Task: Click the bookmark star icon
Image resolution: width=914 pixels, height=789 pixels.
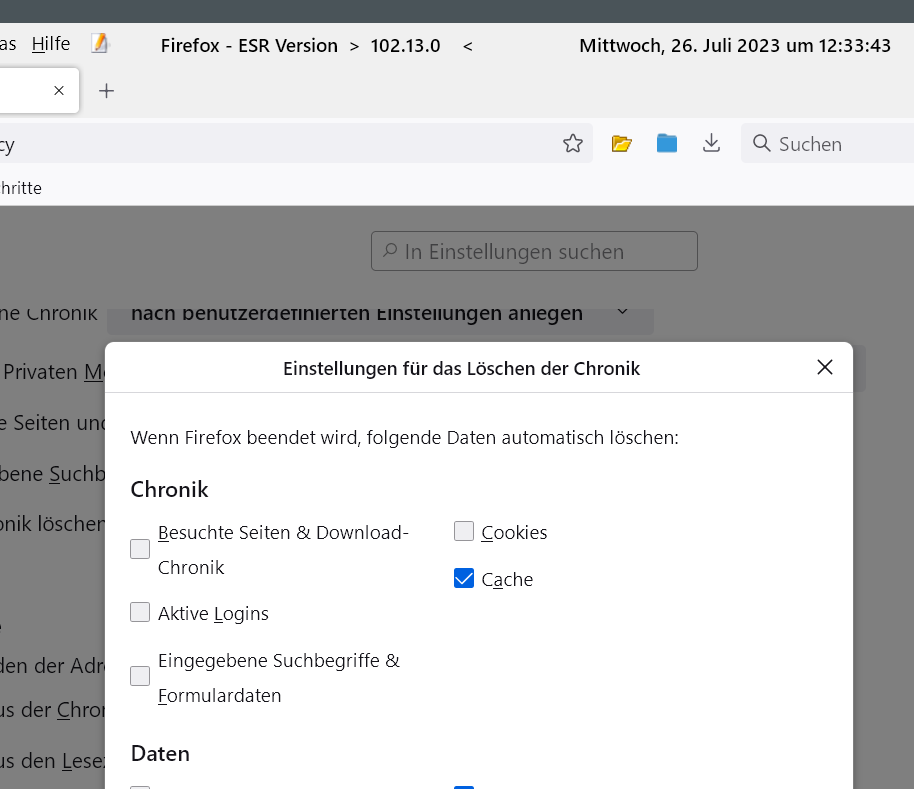Action: pyautogui.click(x=573, y=144)
